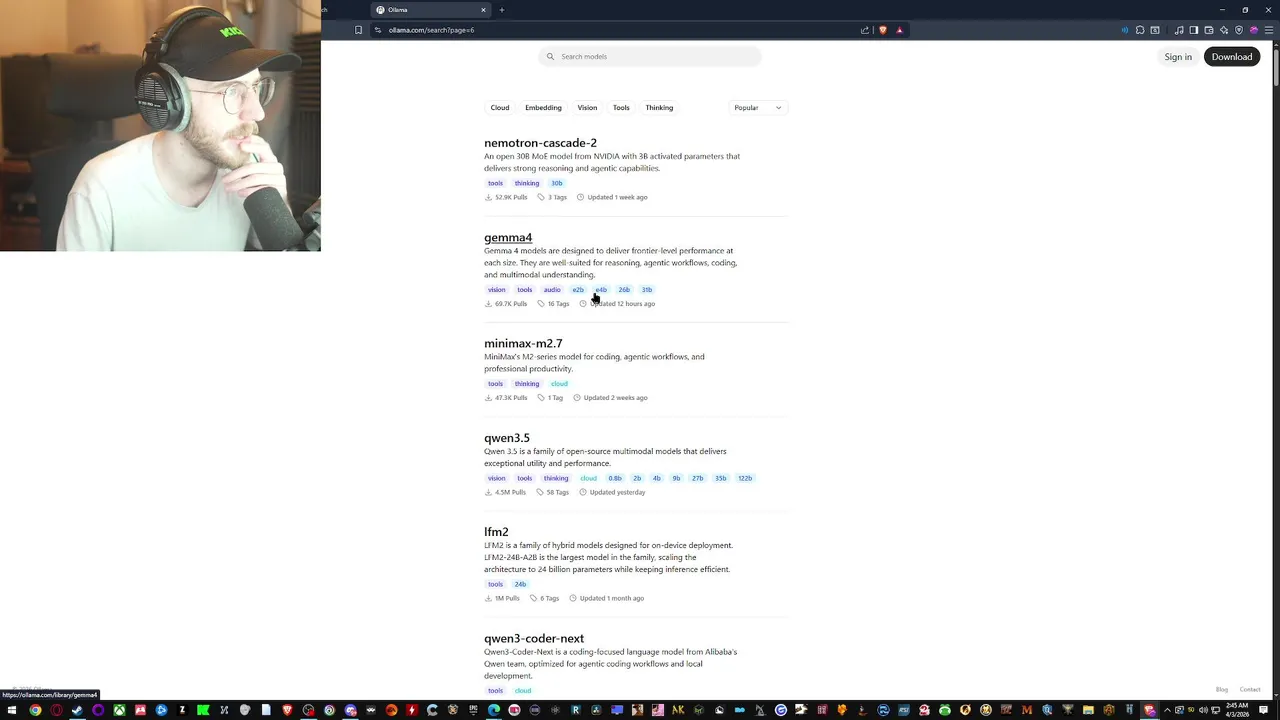Click the 0.8b tag under qwen3.5
Screen dimensions: 1280x720
[x=615, y=478]
